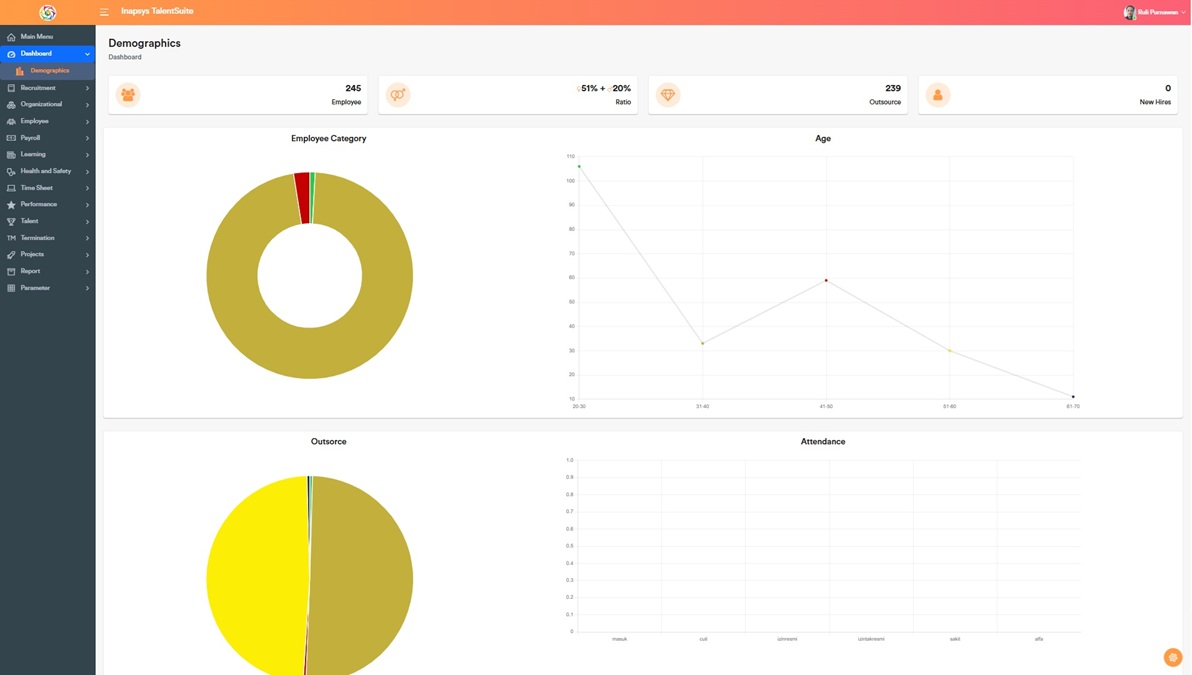
Task: Open the Report menu label
Action: click(30, 271)
